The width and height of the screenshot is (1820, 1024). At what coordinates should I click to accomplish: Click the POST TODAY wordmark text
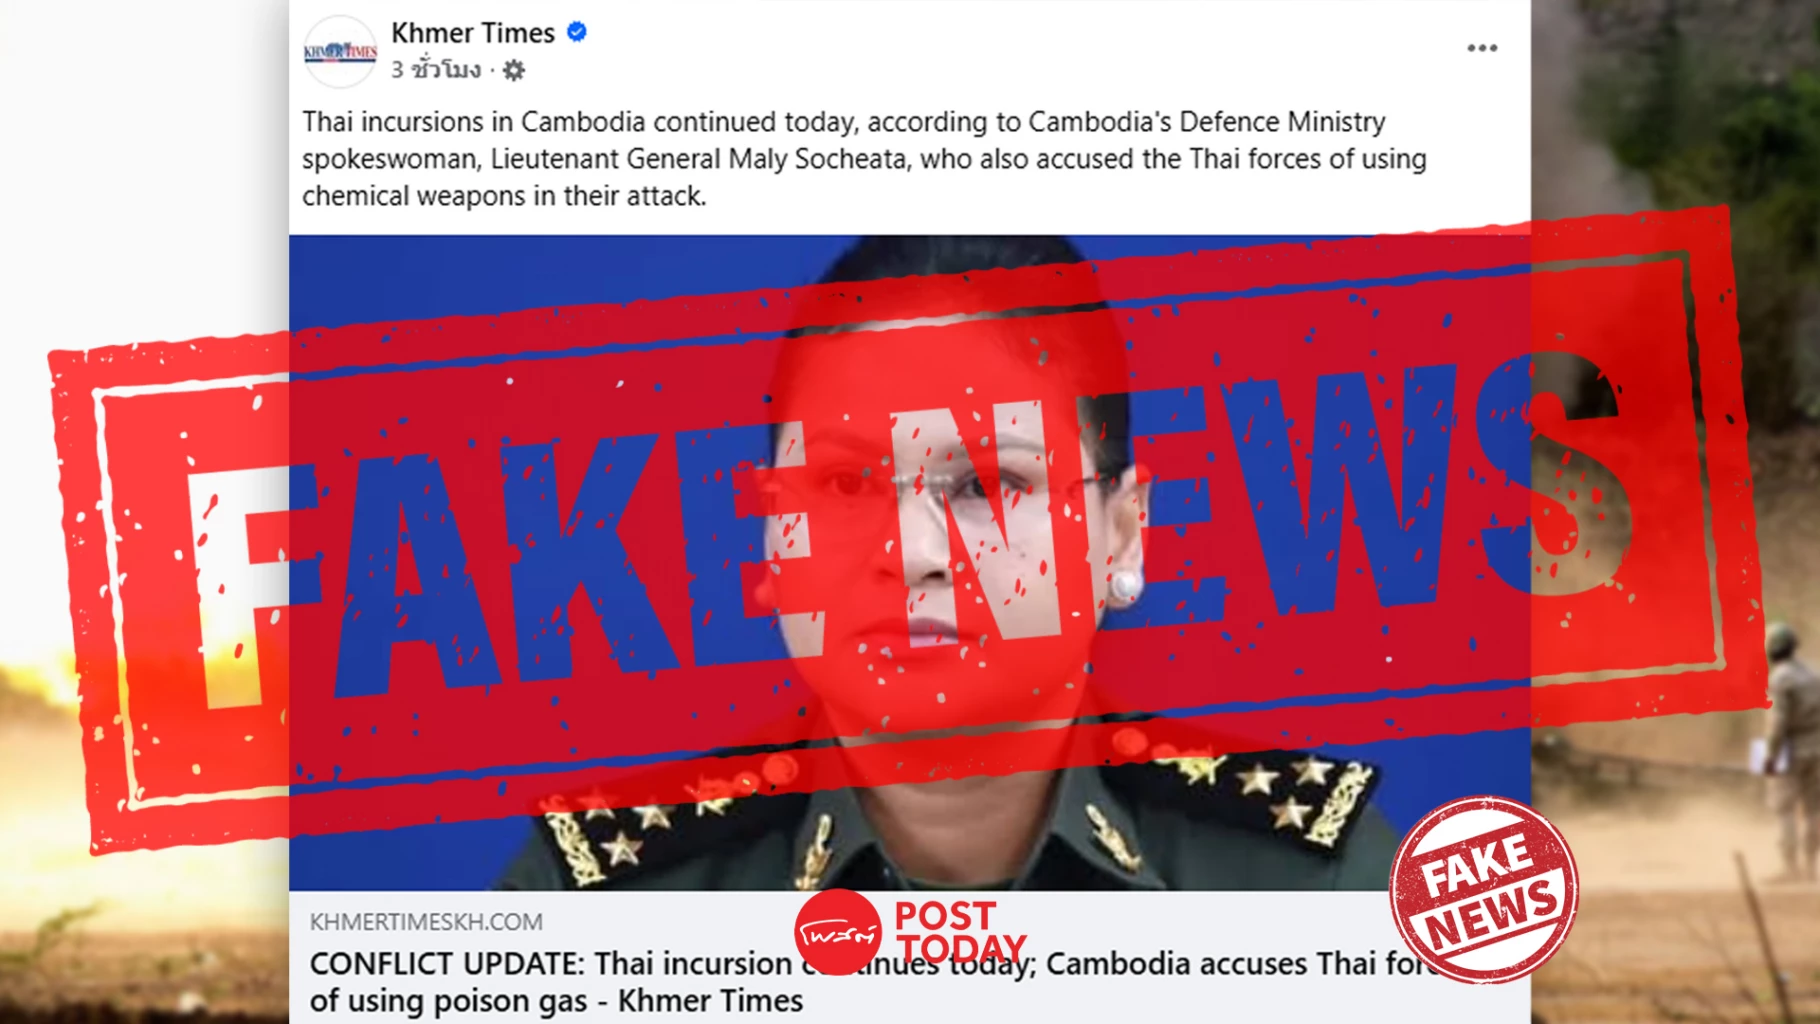click(960, 932)
